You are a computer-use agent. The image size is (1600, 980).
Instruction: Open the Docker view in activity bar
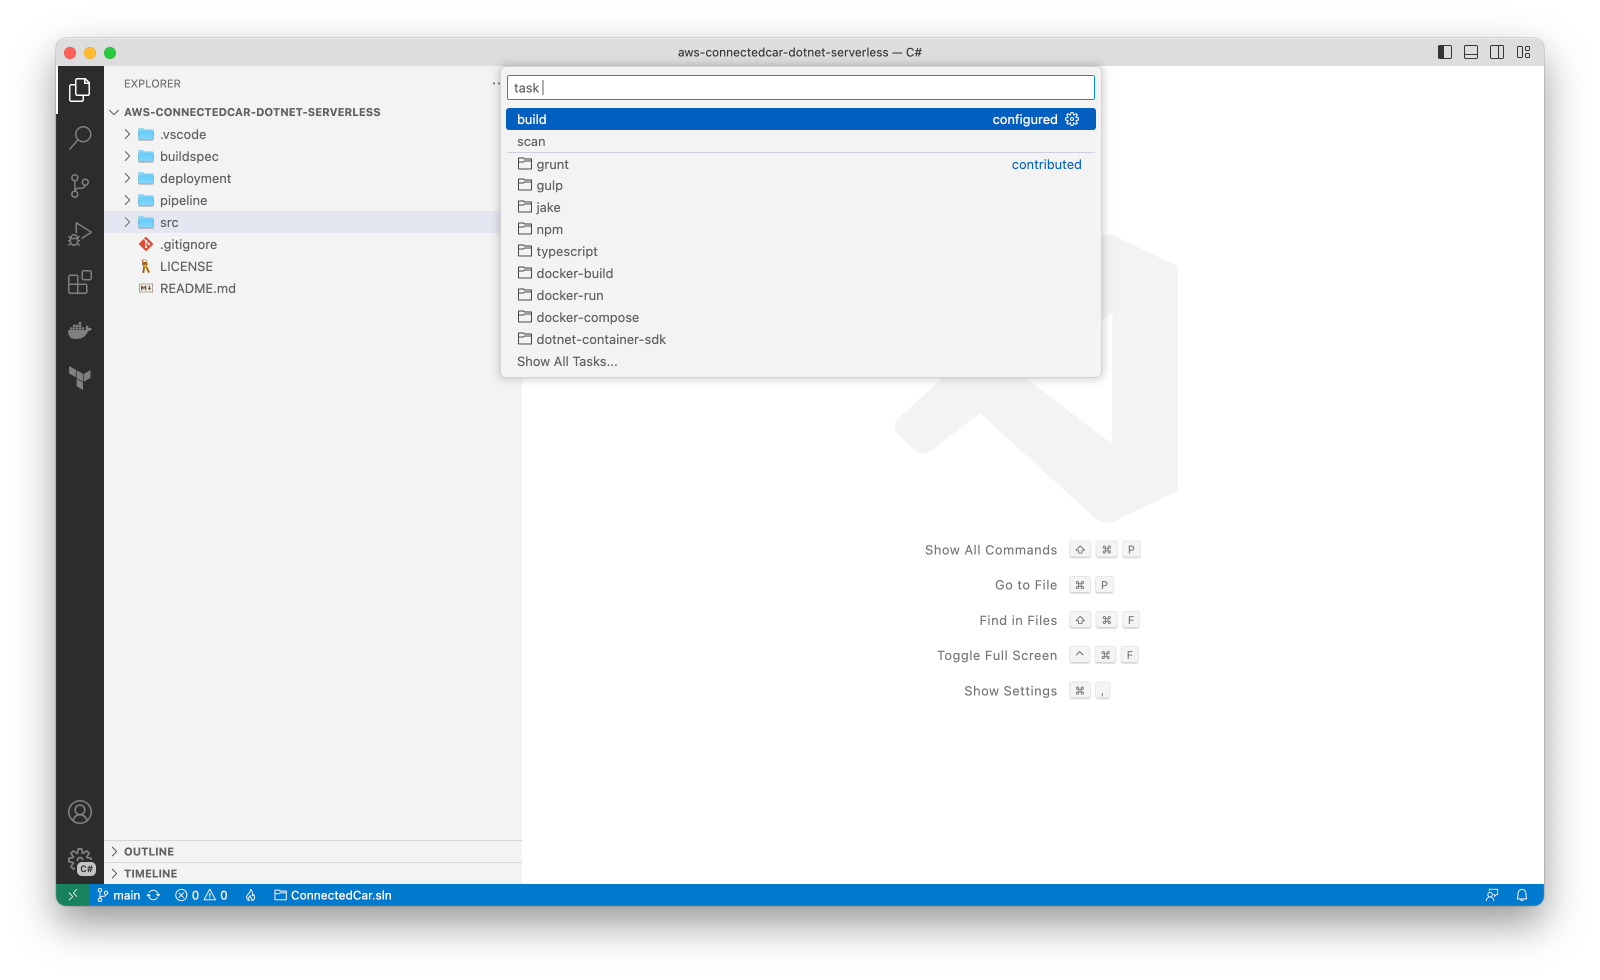[80, 330]
